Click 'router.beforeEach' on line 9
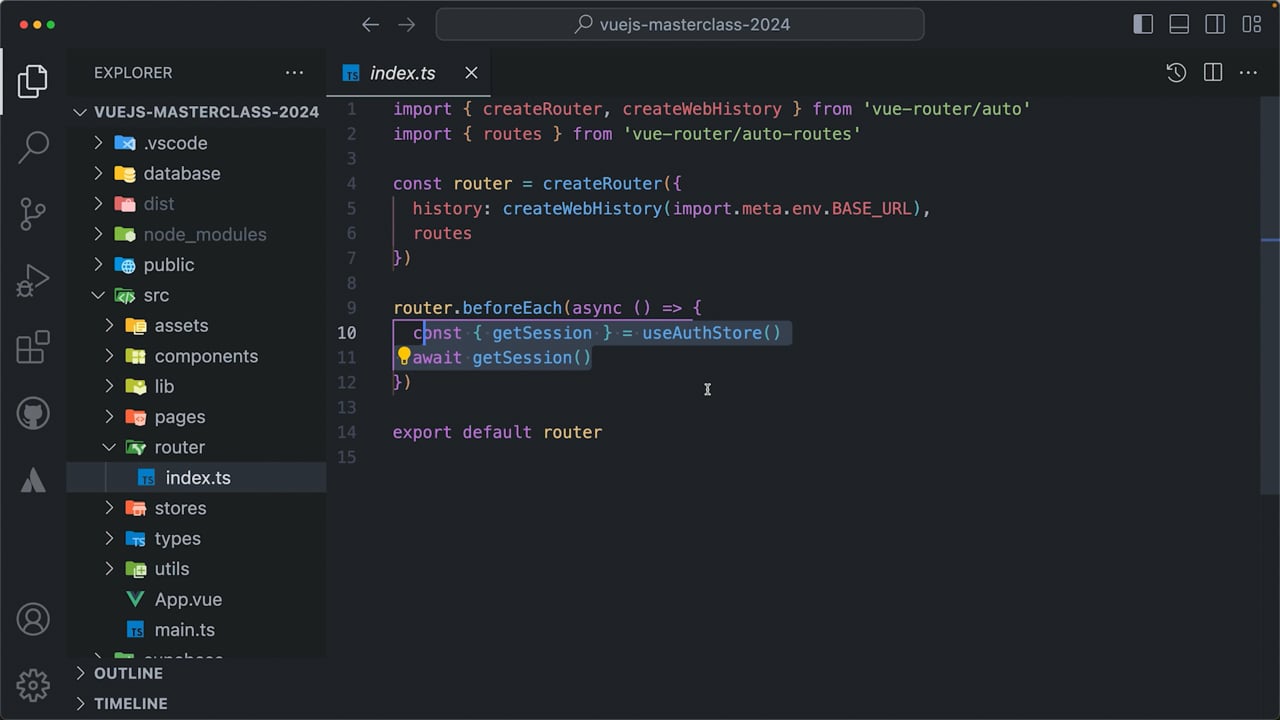This screenshot has width=1280, height=720. pos(477,308)
